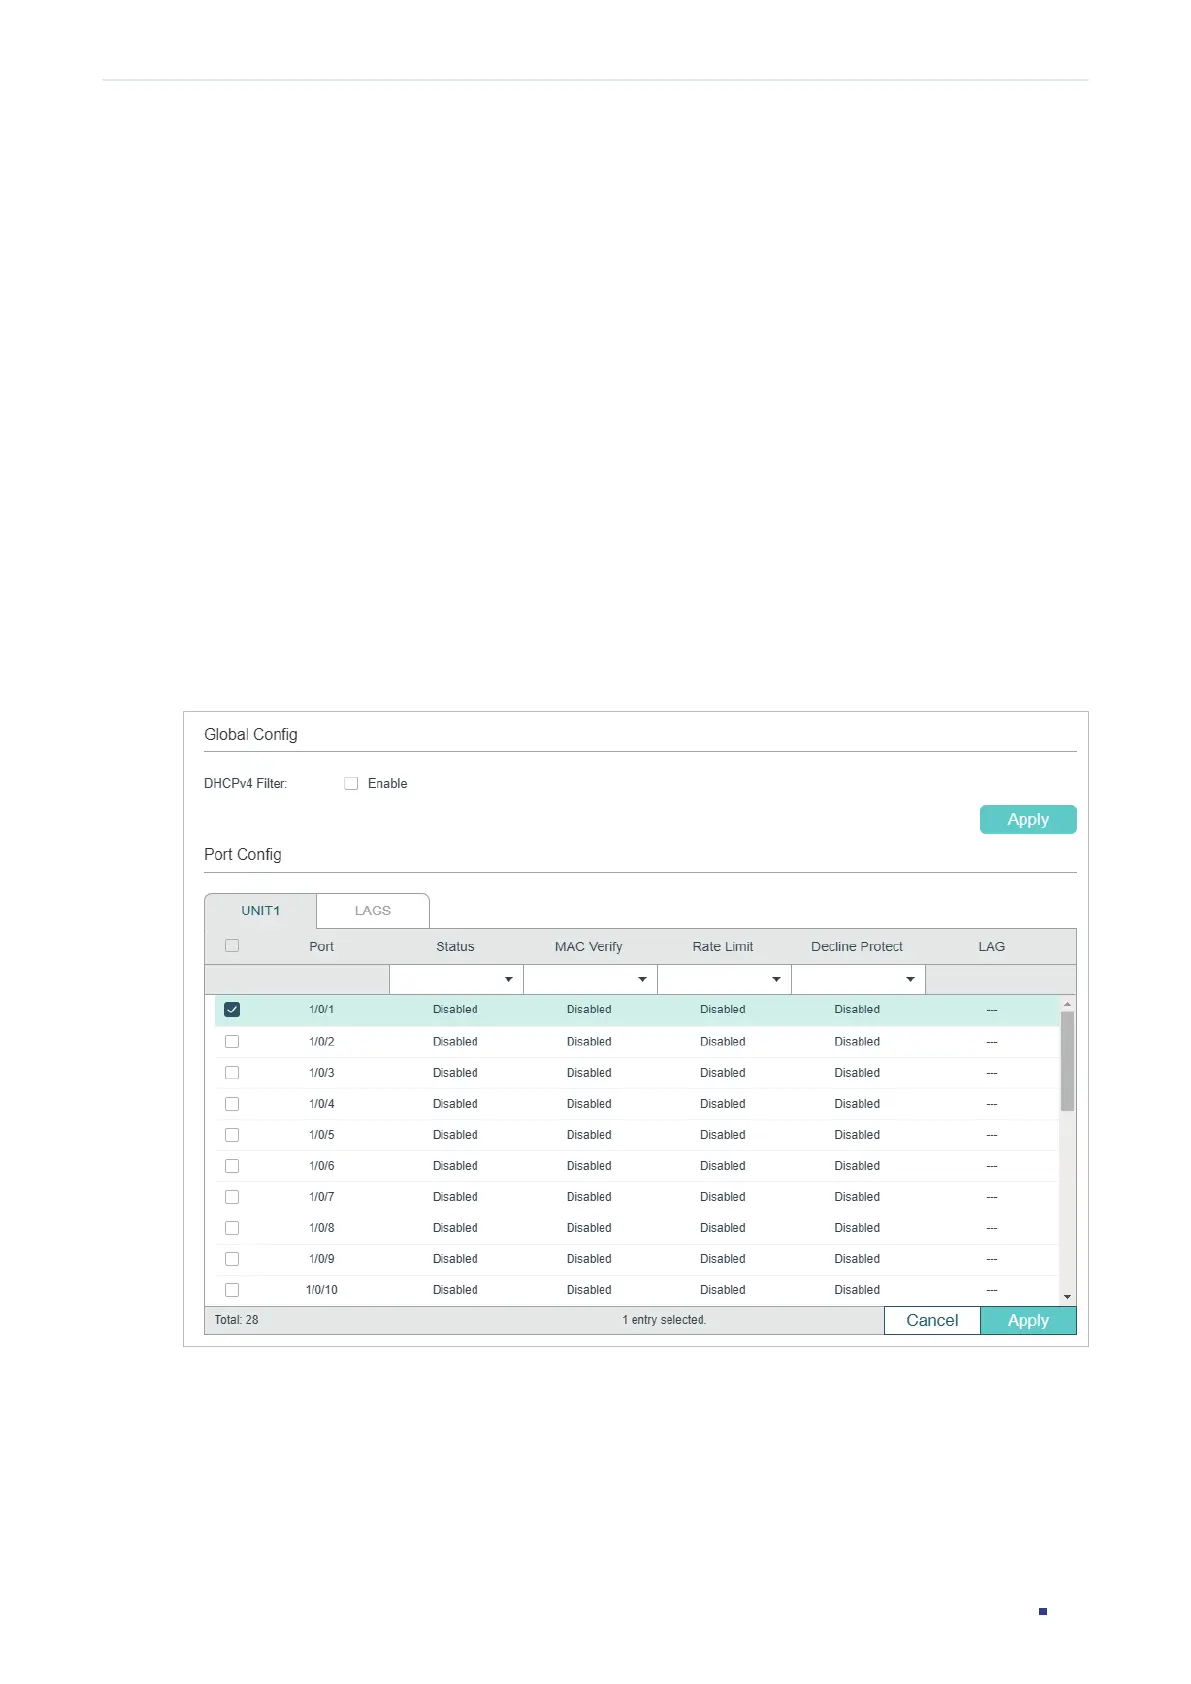Expand the Decline Protect dropdown
Viewport: 1191px width, 1684px height.
pyautogui.click(x=858, y=979)
